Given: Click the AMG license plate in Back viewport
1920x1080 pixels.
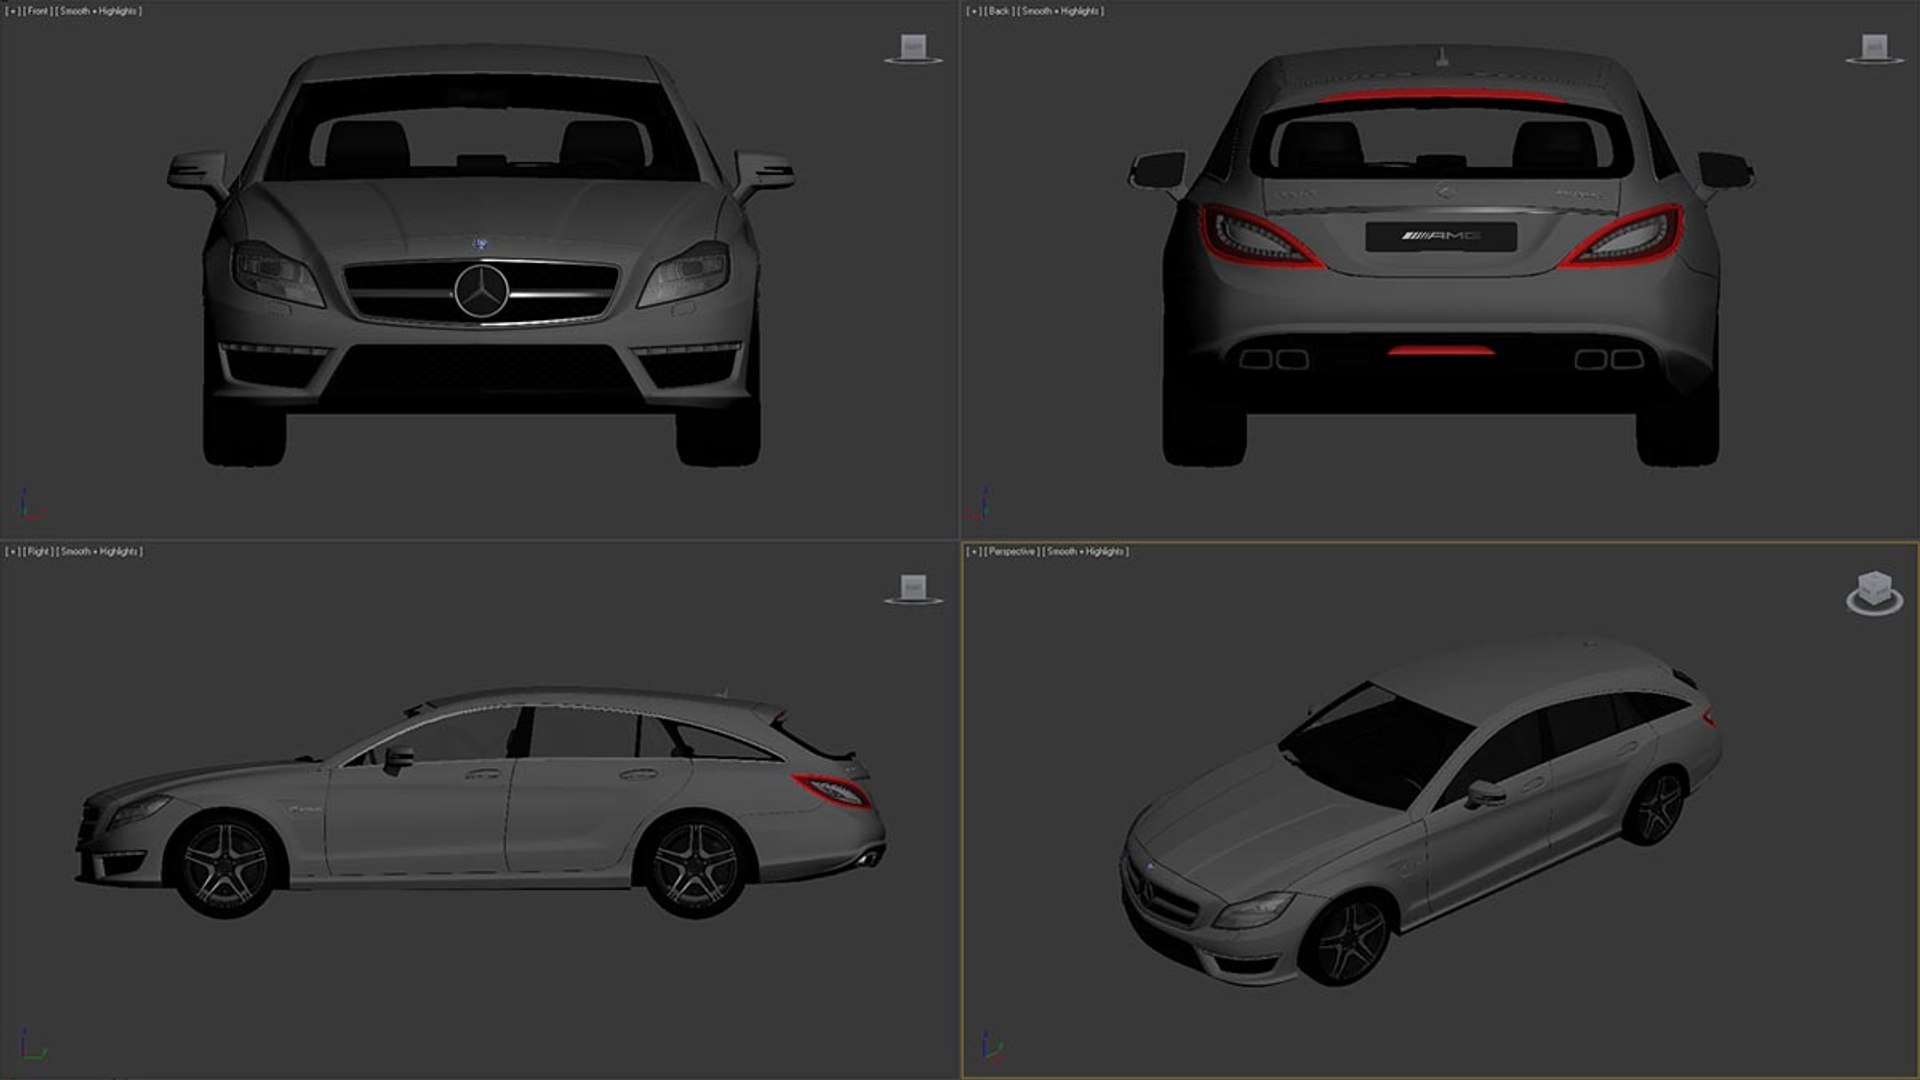Looking at the screenshot, I should [1441, 236].
